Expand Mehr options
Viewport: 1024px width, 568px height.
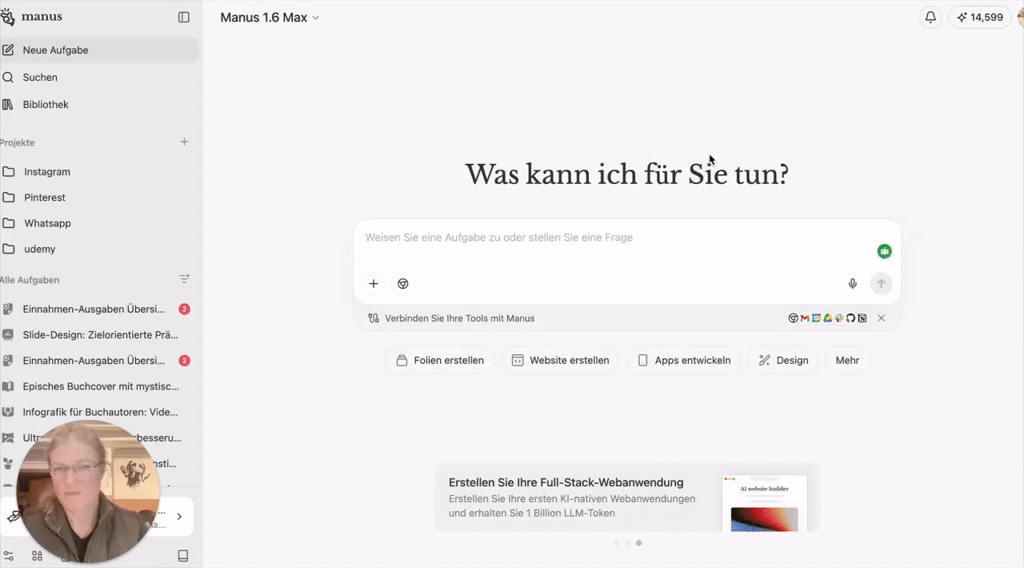tap(847, 360)
